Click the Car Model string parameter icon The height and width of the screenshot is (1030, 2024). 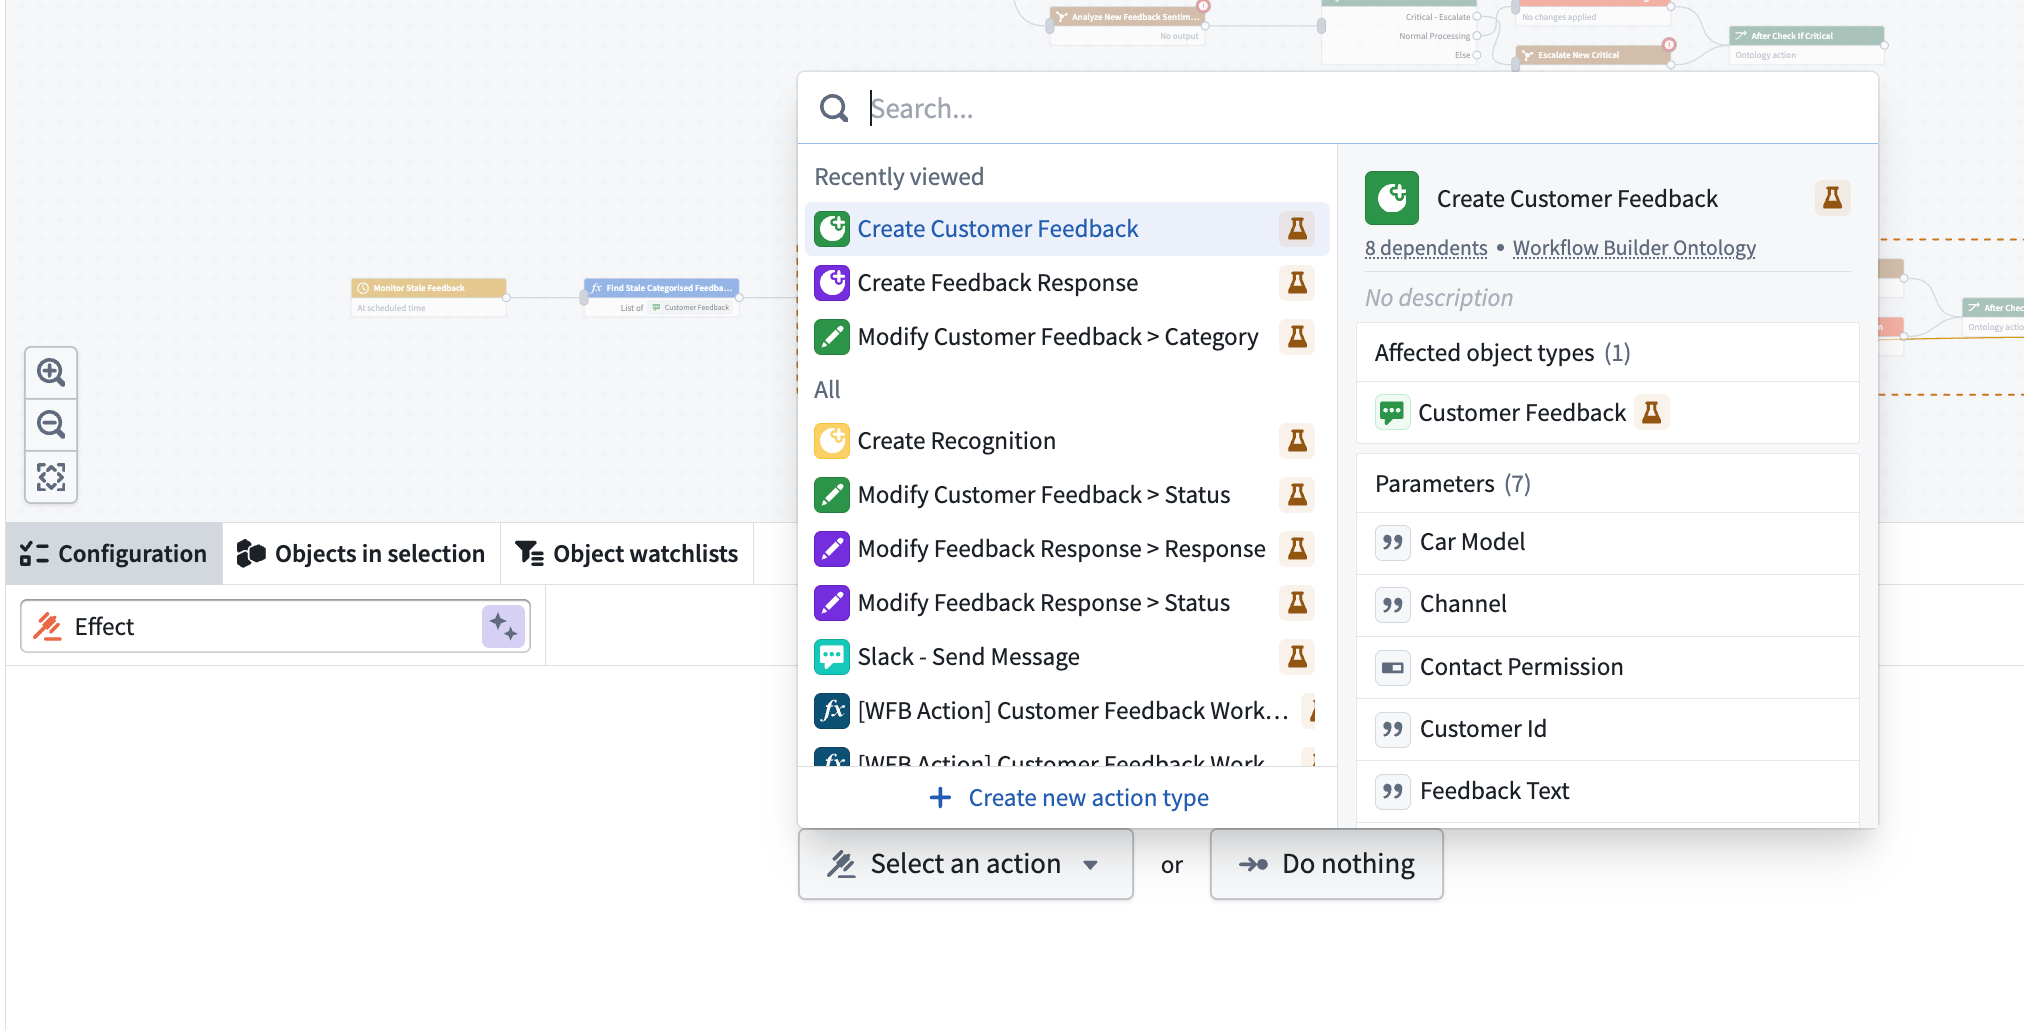pos(1392,542)
